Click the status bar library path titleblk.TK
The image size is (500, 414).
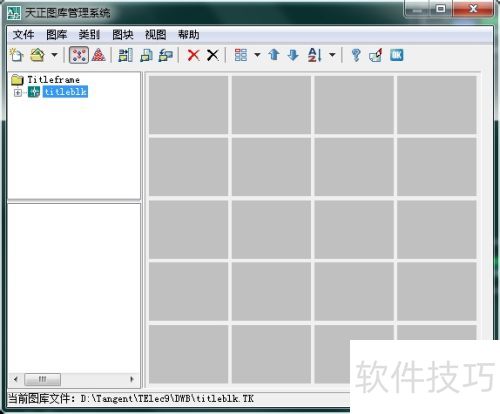pos(167,398)
